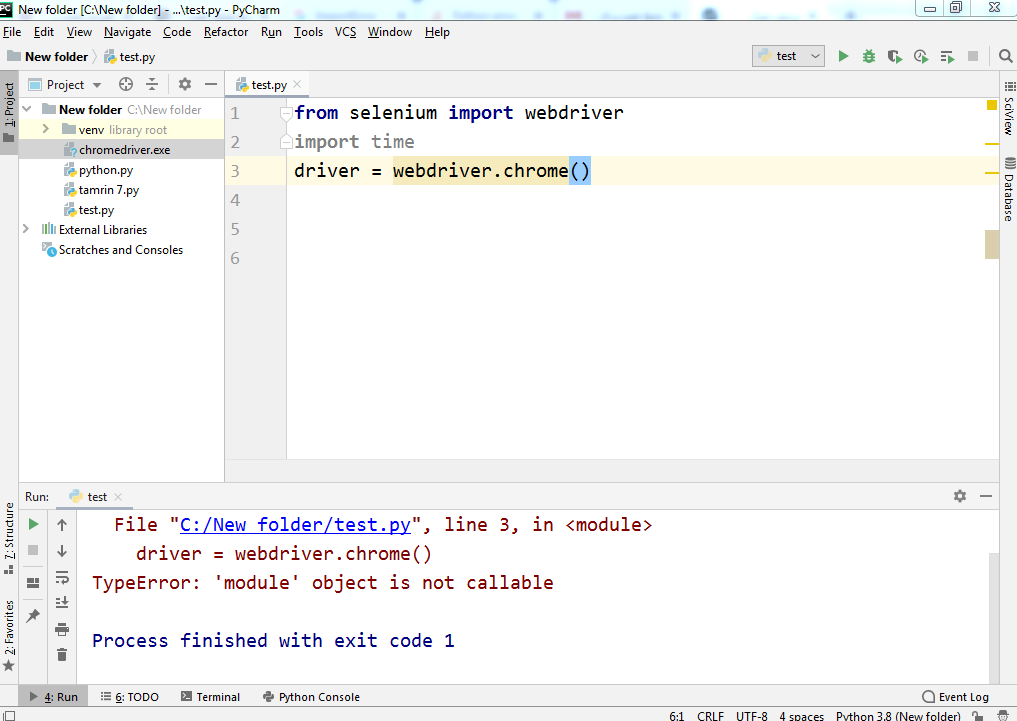Start debugging with the bug icon
Screen dimensions: 1017x721
pos(869,57)
